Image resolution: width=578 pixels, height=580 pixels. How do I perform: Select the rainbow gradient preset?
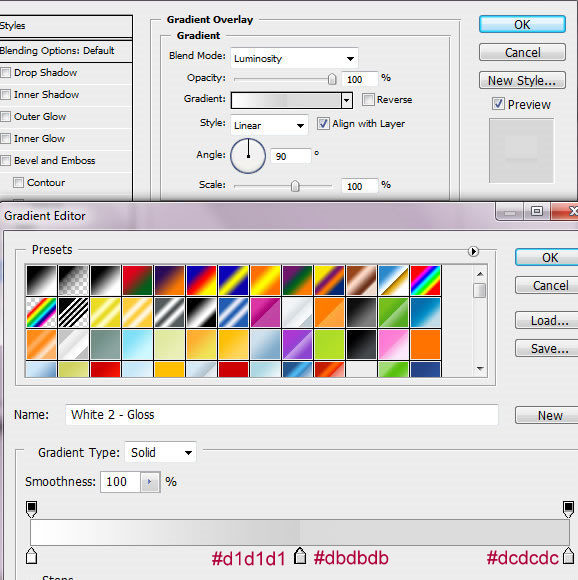[425, 280]
